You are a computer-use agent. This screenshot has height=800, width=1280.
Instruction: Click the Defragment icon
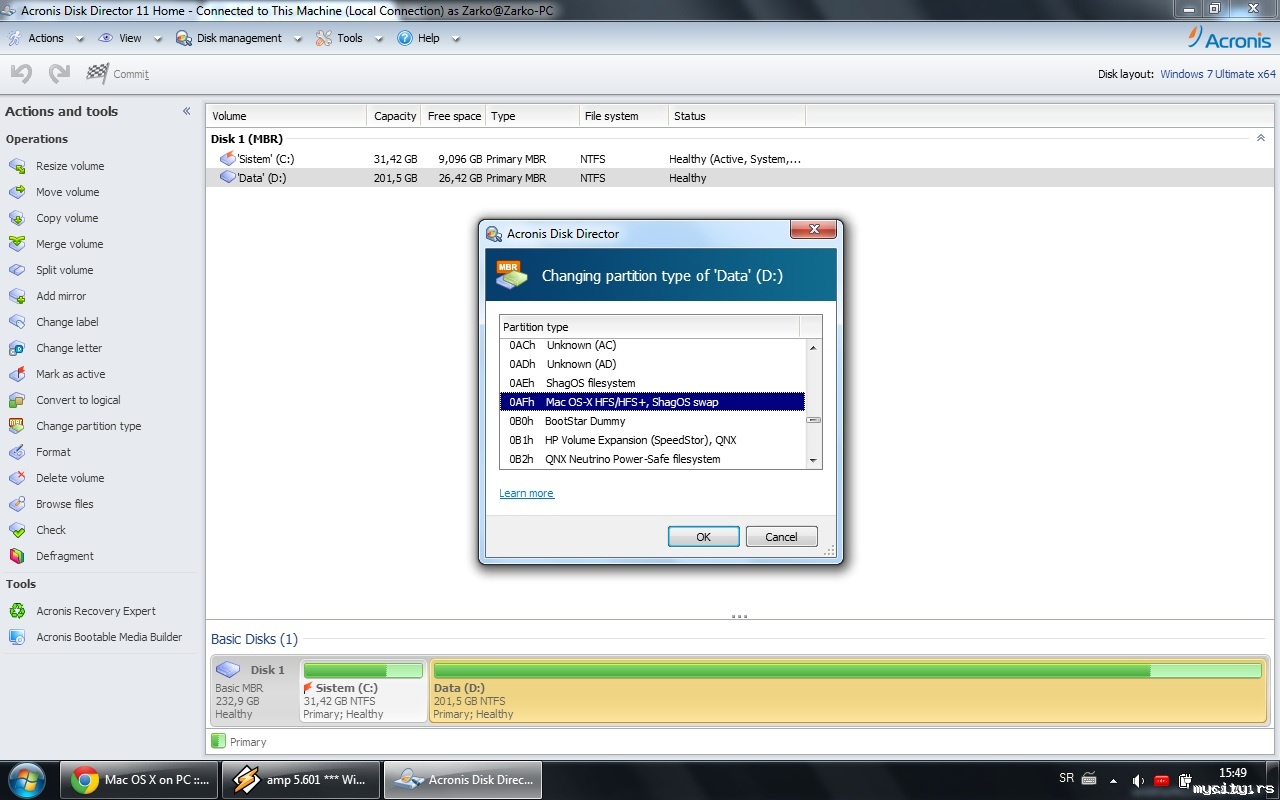point(17,556)
